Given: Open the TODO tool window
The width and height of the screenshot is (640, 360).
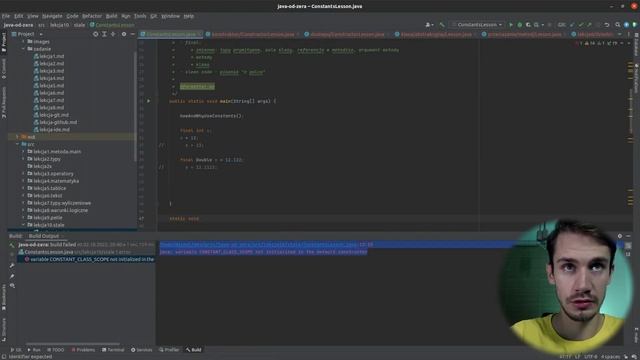Looking at the screenshot, I should tap(56, 350).
